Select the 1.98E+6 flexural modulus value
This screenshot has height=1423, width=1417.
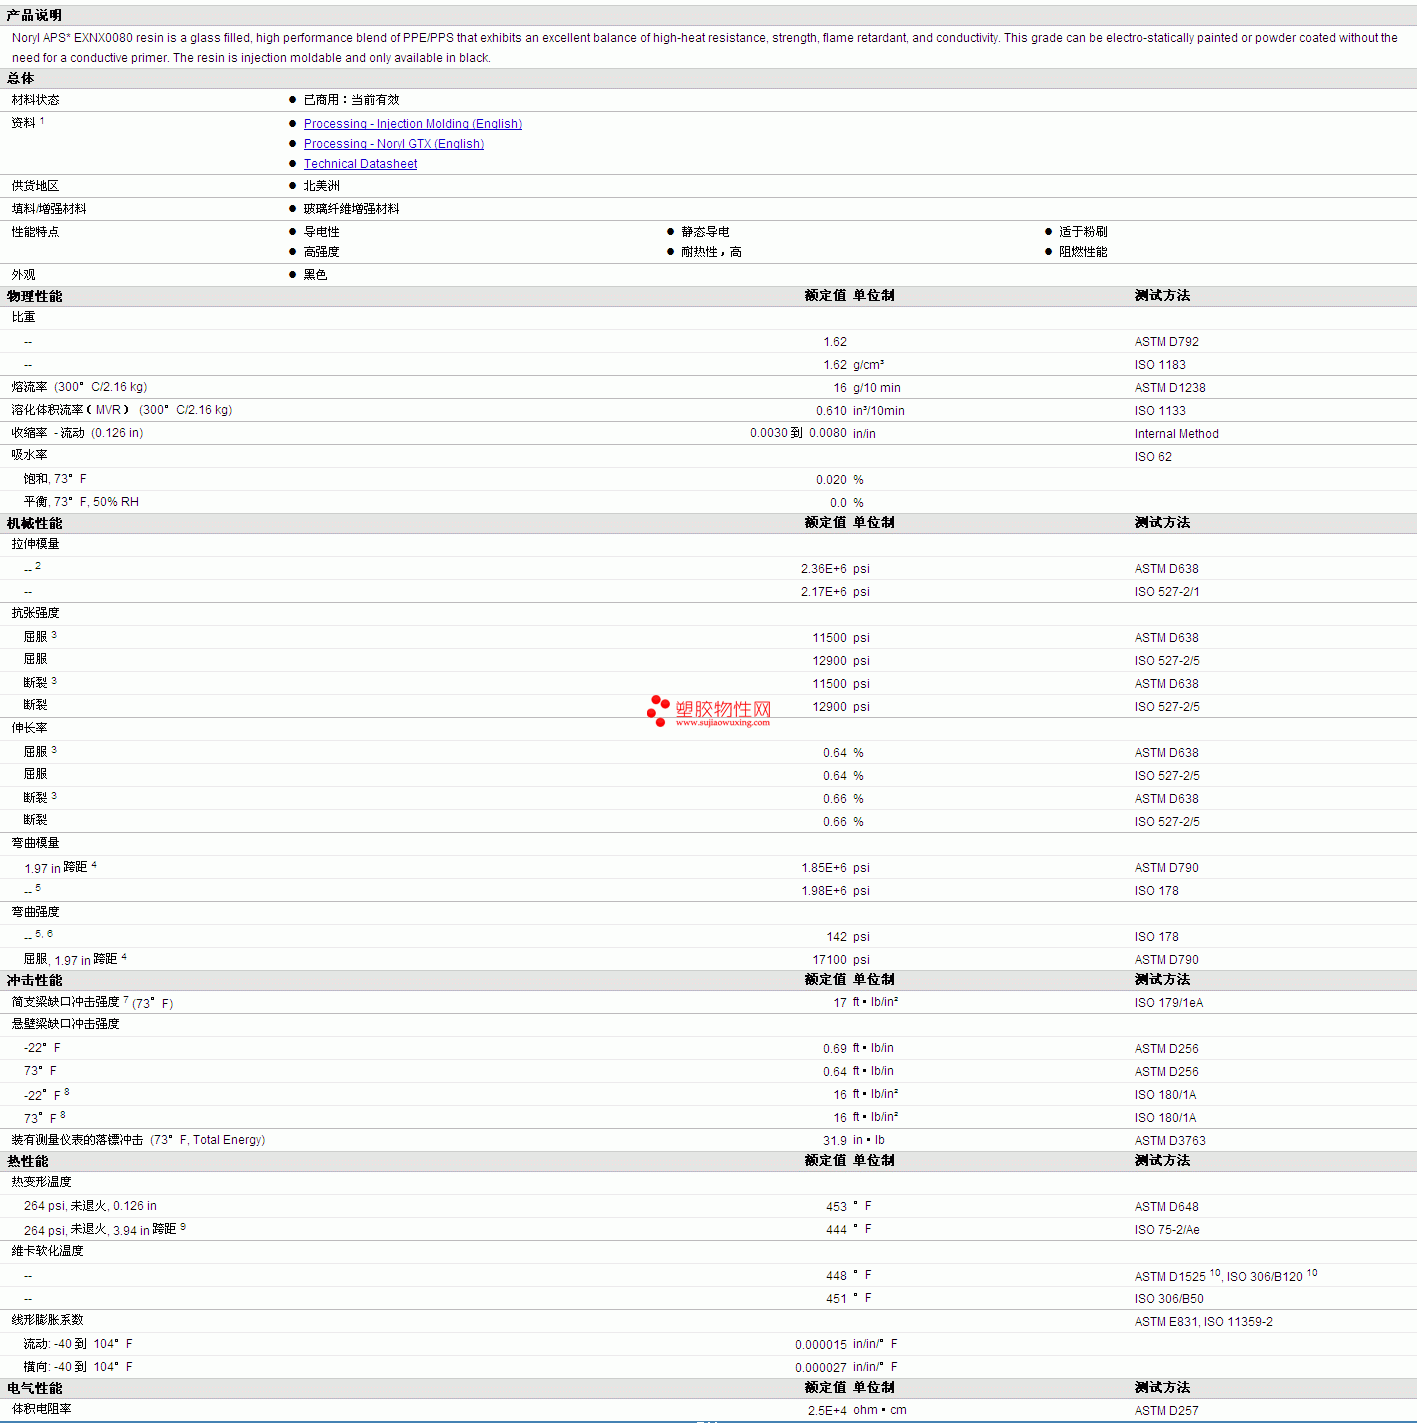click(823, 891)
